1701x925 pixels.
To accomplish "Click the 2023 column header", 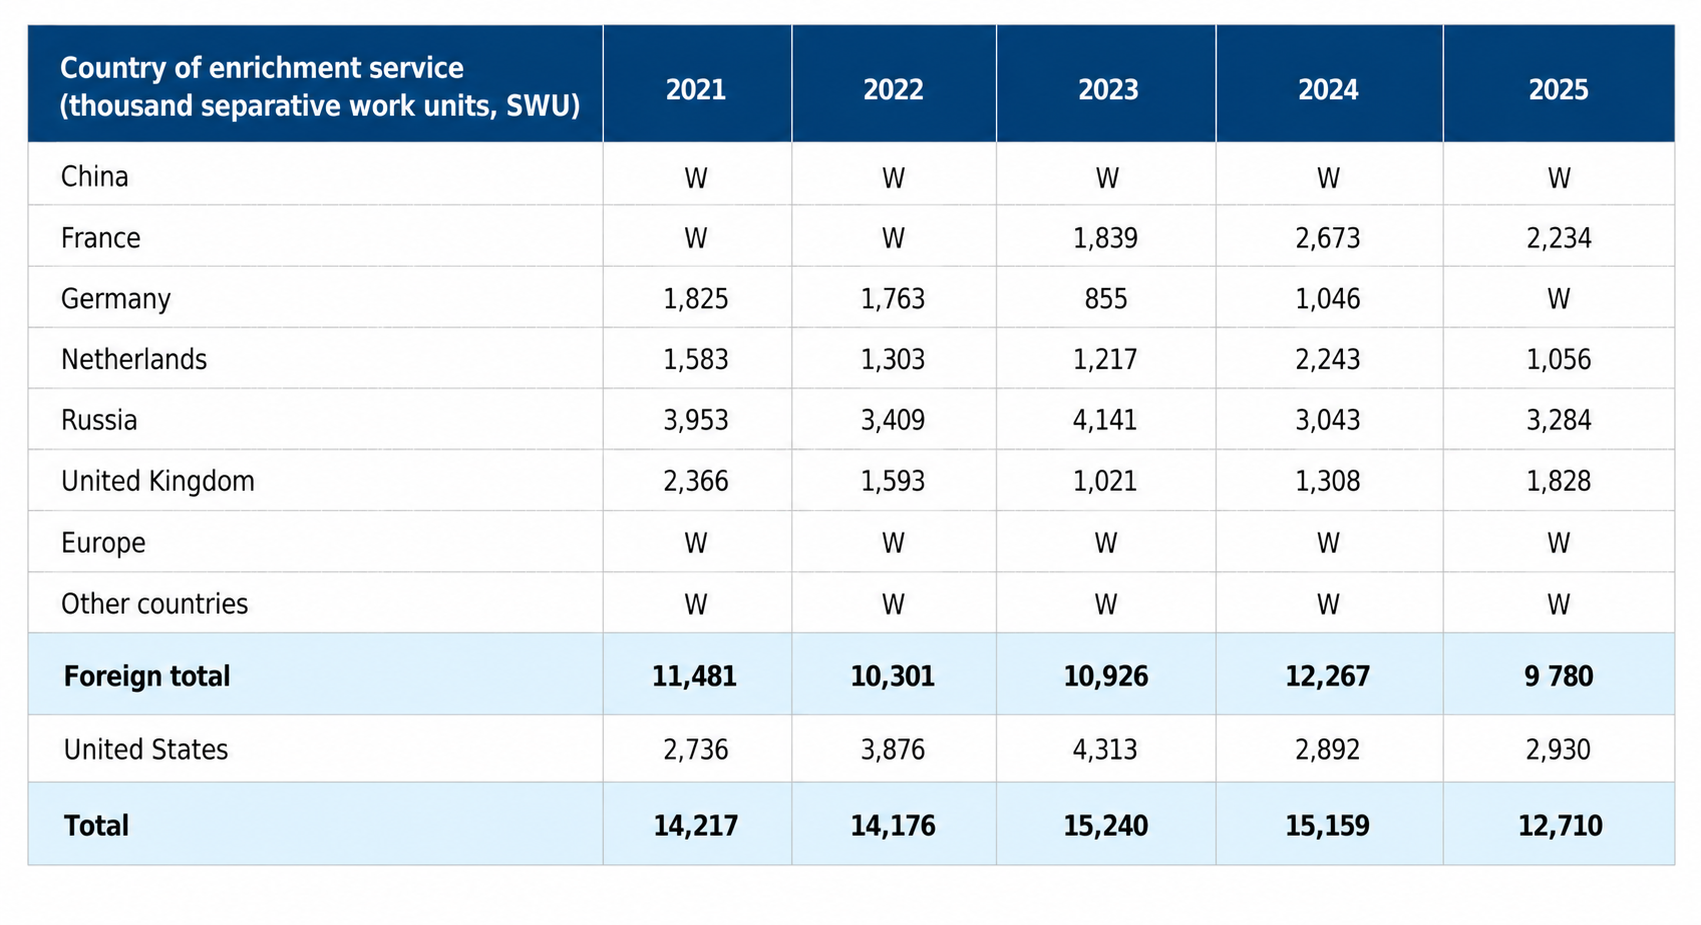I will click(x=1108, y=90).
